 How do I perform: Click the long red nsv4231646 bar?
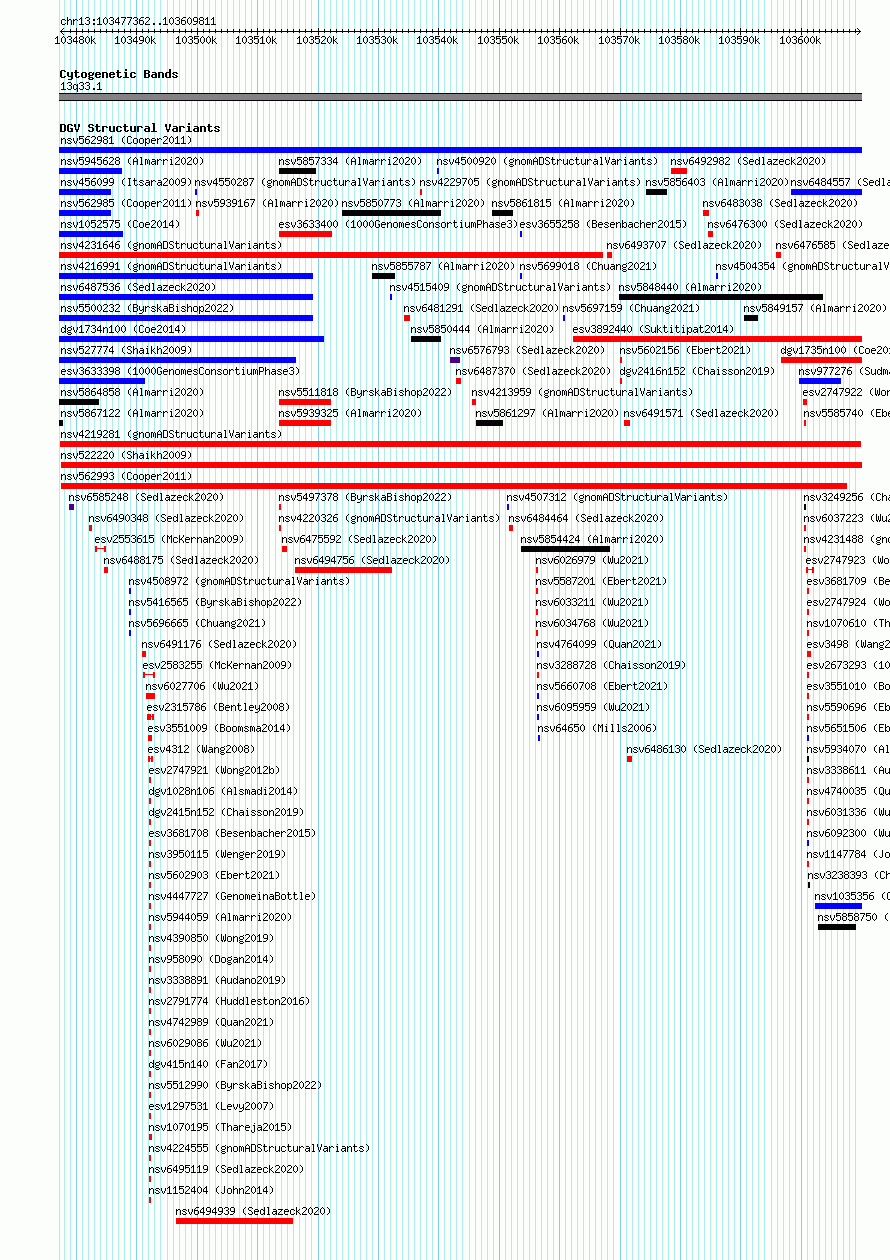coord(331,255)
